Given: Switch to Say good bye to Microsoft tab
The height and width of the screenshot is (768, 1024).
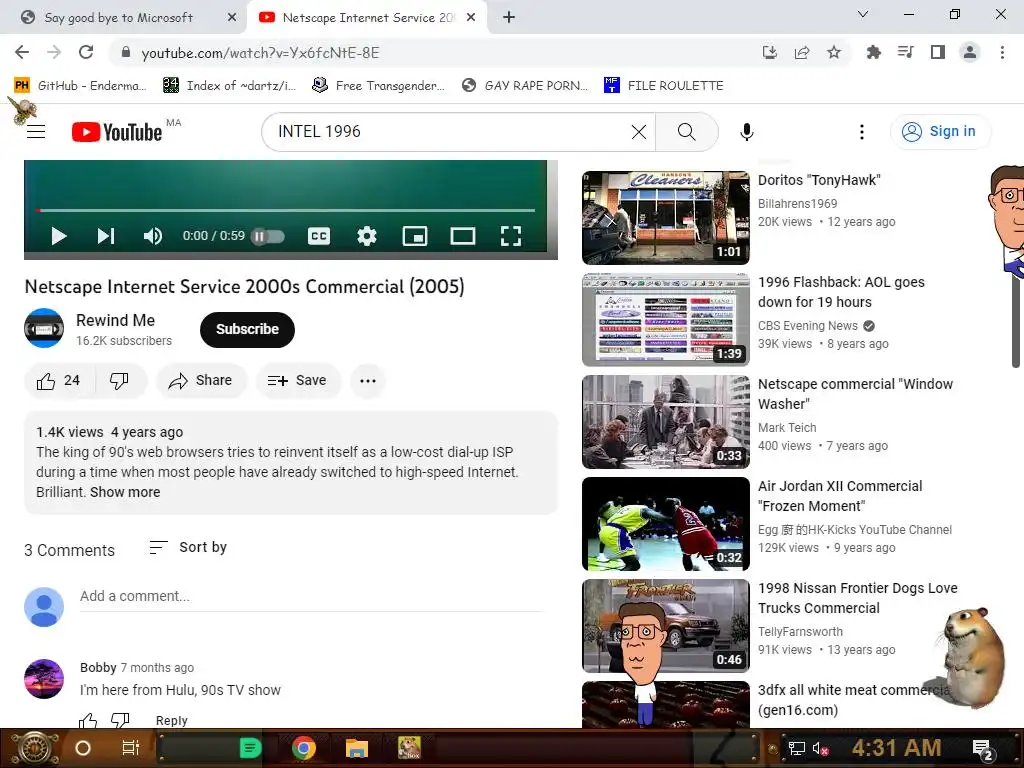Looking at the screenshot, I should pyautogui.click(x=123, y=18).
